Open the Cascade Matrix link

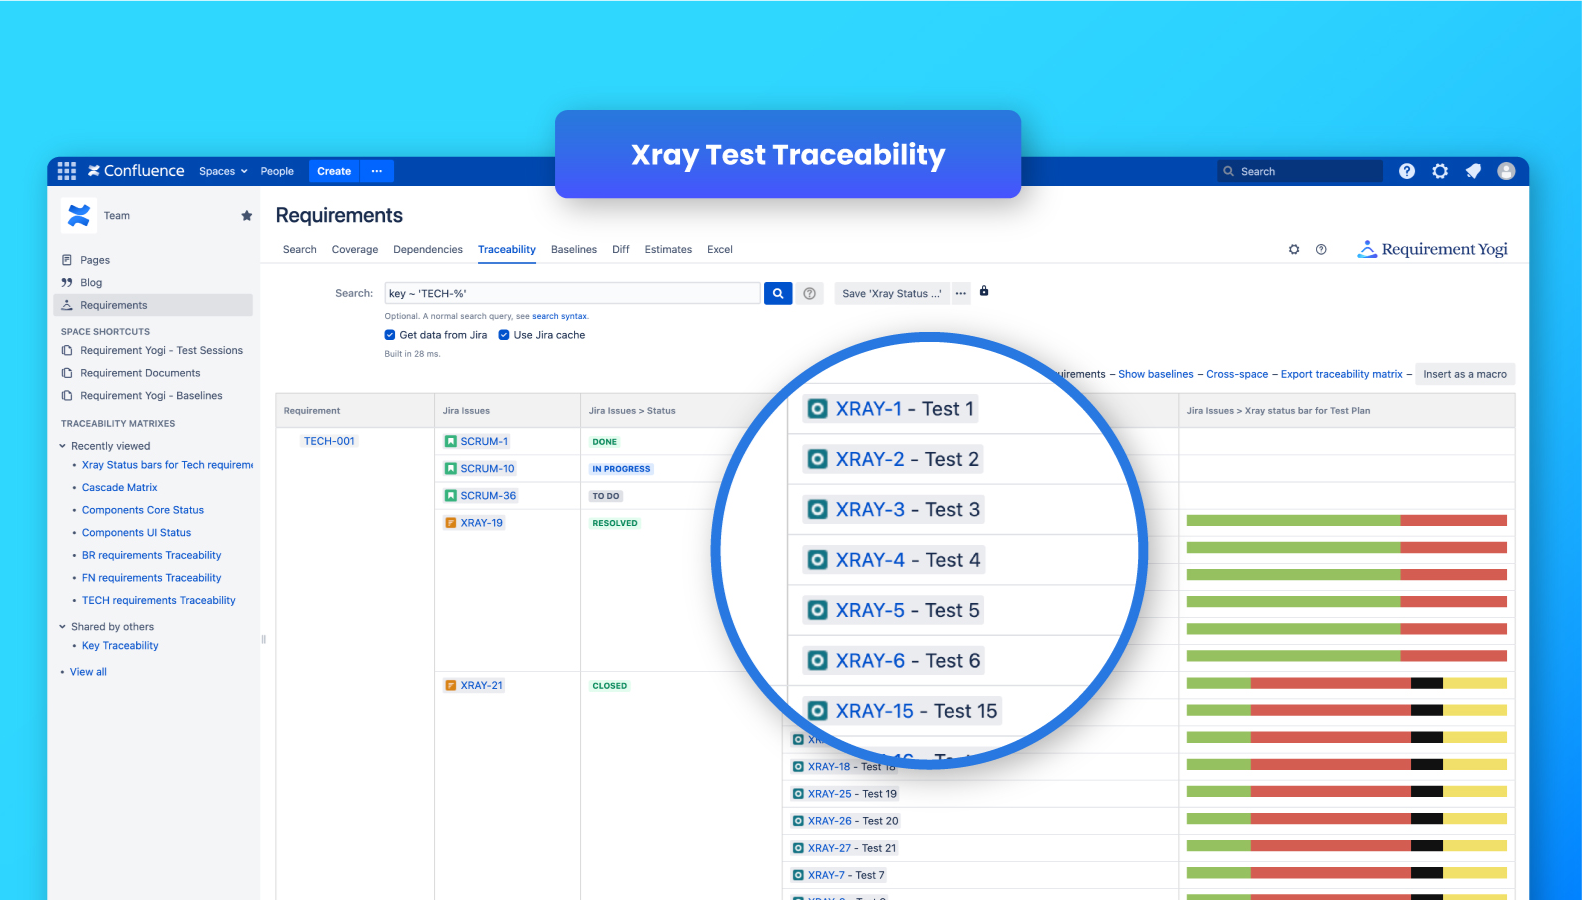120,488
